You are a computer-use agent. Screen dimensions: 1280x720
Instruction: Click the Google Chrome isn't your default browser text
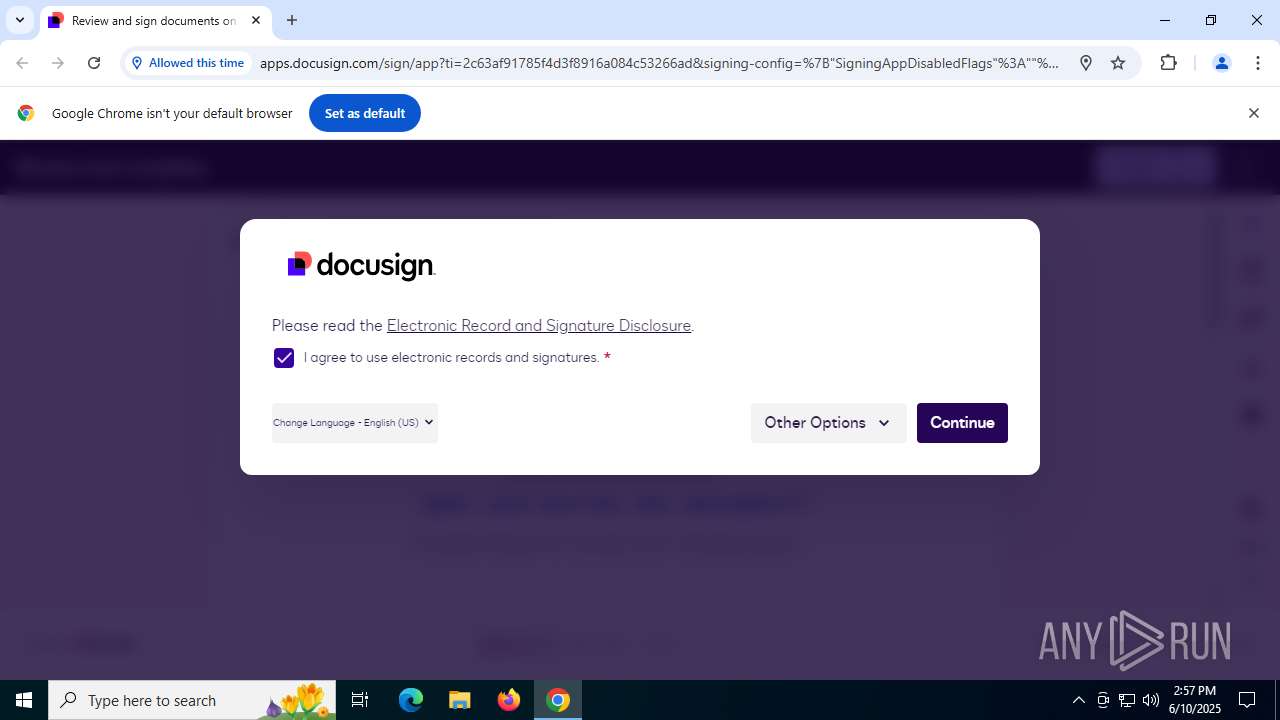[x=172, y=113]
